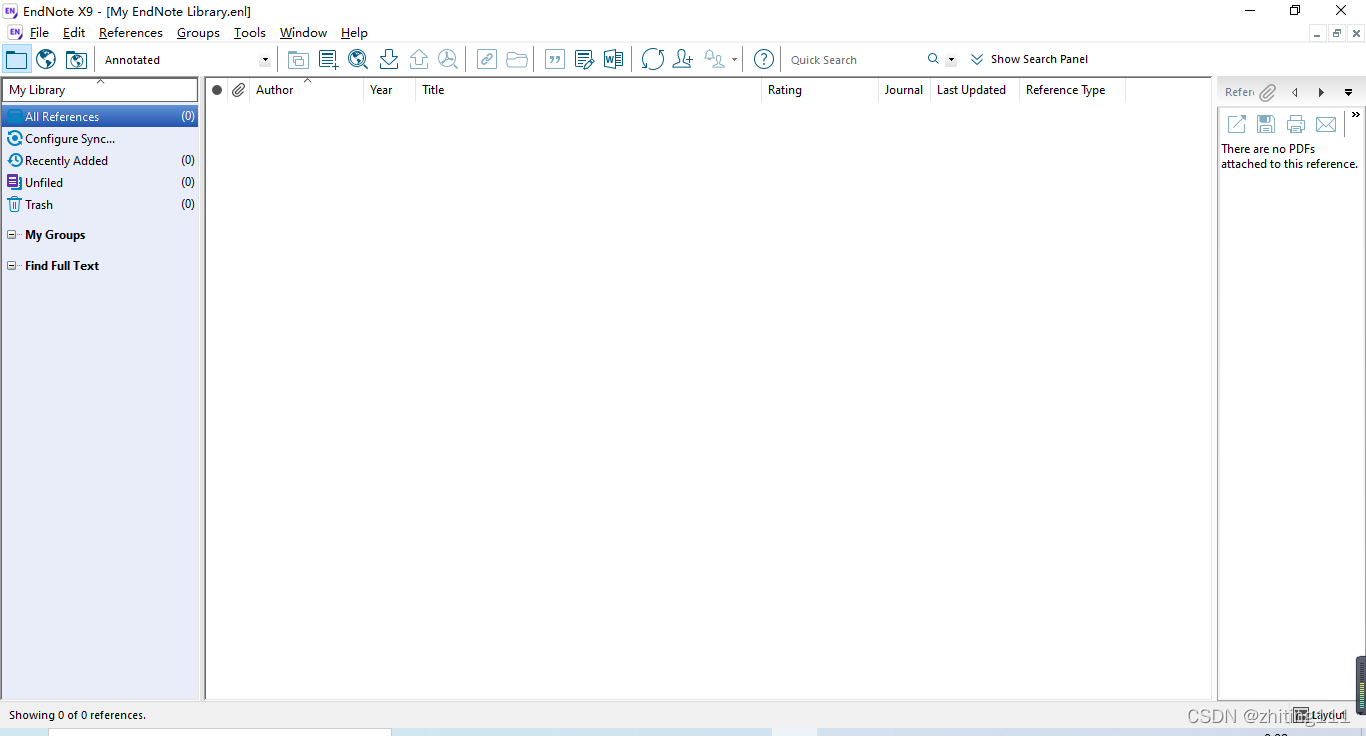Select the Unfiled group
Viewport: 1366px width, 736px height.
[100, 182]
